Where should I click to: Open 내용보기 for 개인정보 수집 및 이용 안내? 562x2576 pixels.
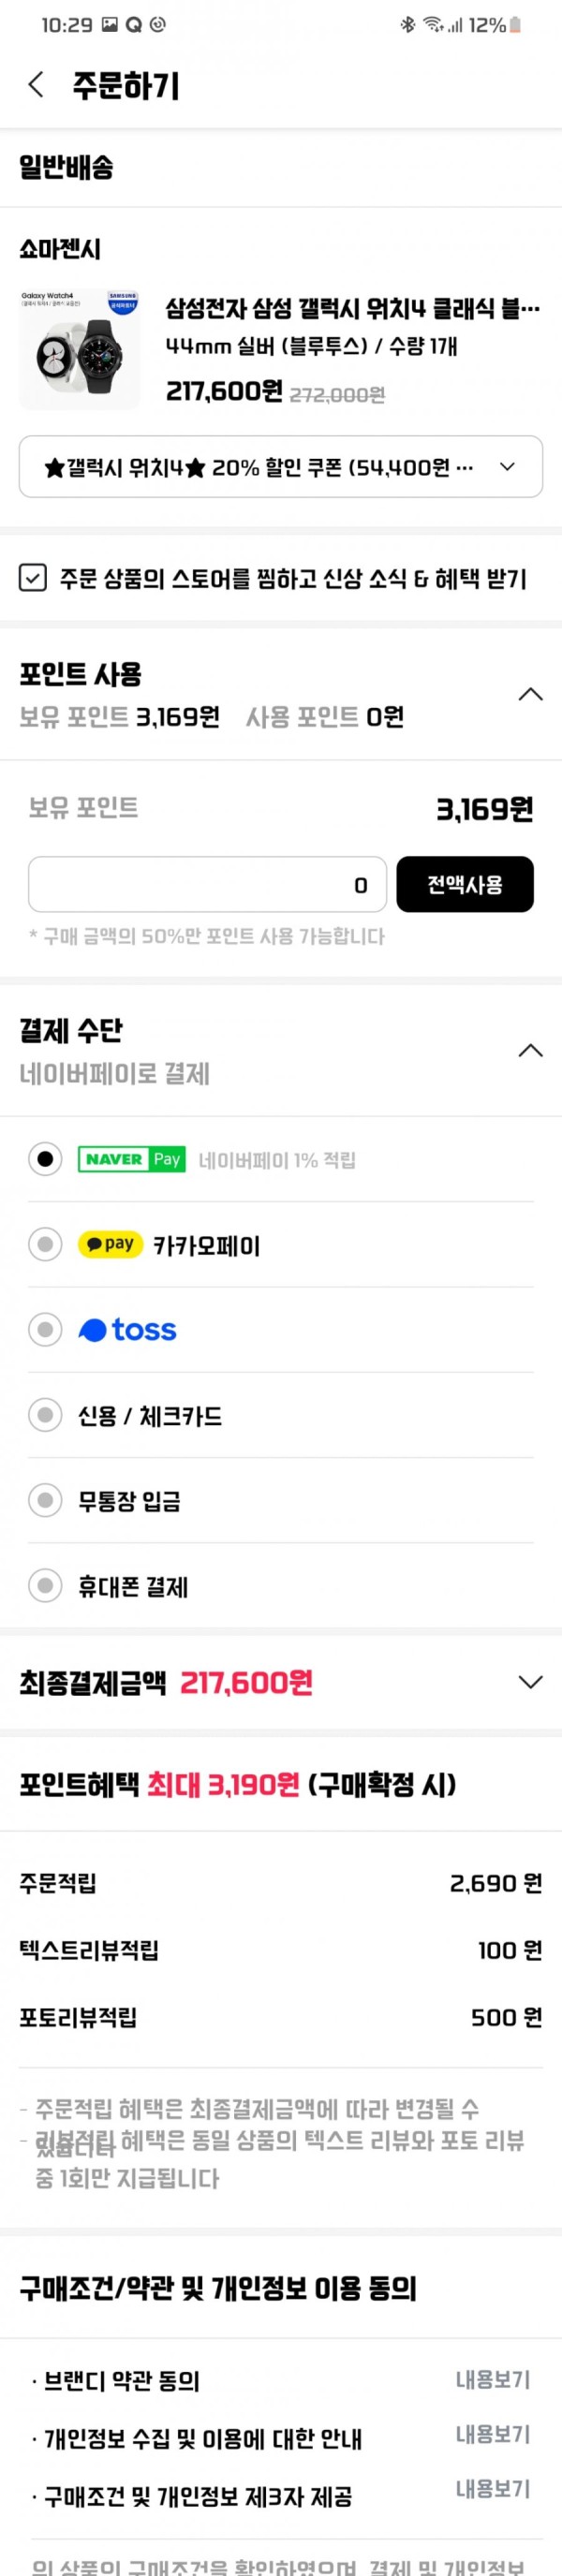point(493,2434)
